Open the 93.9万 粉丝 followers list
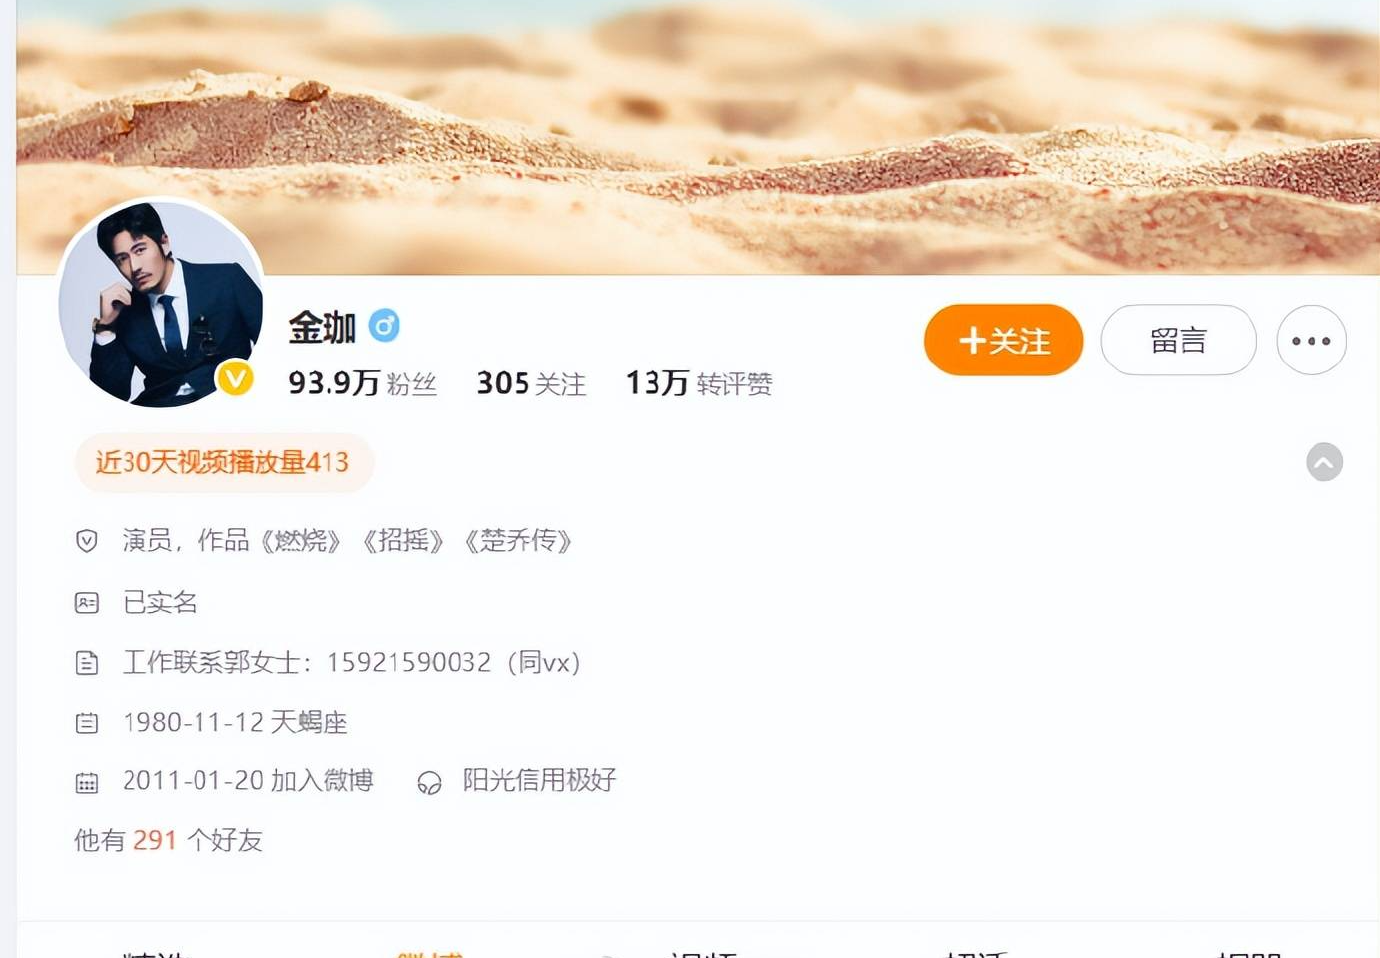Screen dimensions: 1380x958 362,383
